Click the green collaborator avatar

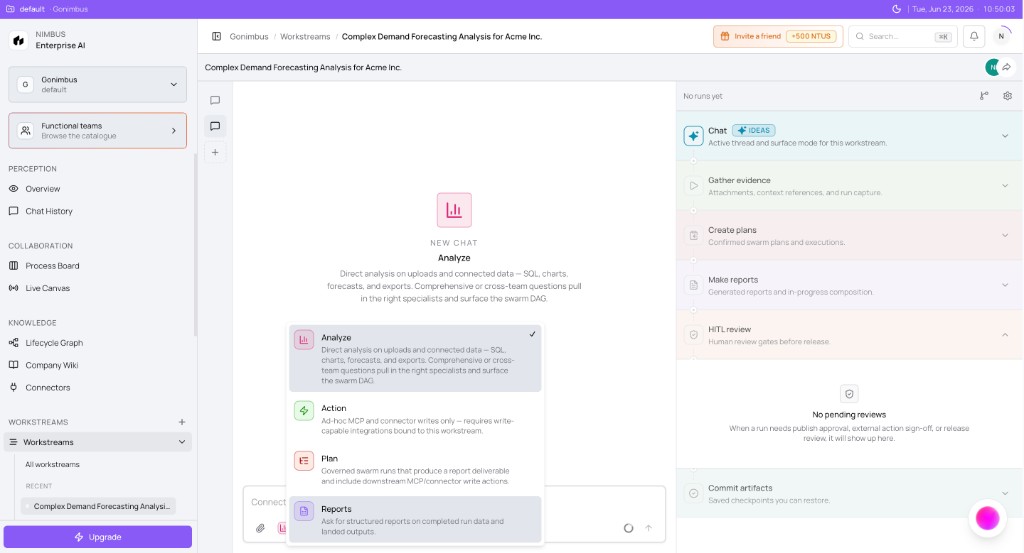[992, 67]
